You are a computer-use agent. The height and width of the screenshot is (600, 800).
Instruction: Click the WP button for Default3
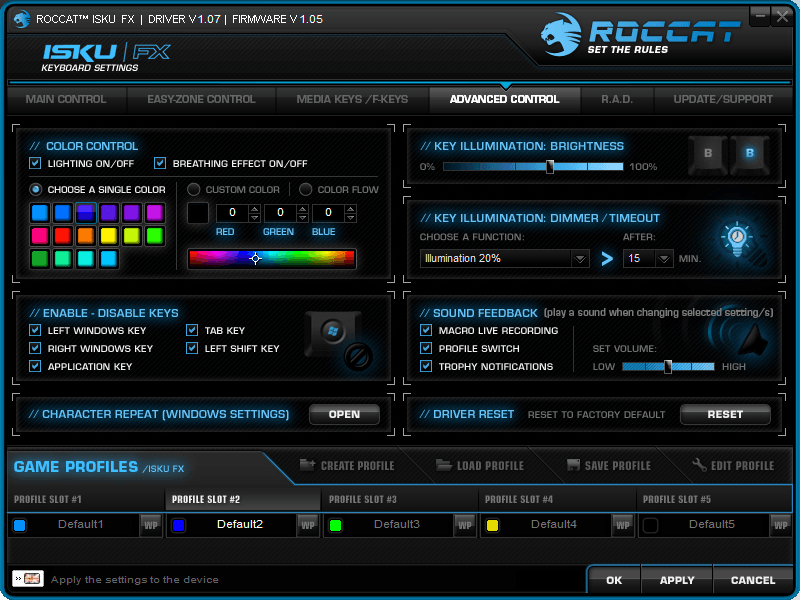(x=465, y=525)
